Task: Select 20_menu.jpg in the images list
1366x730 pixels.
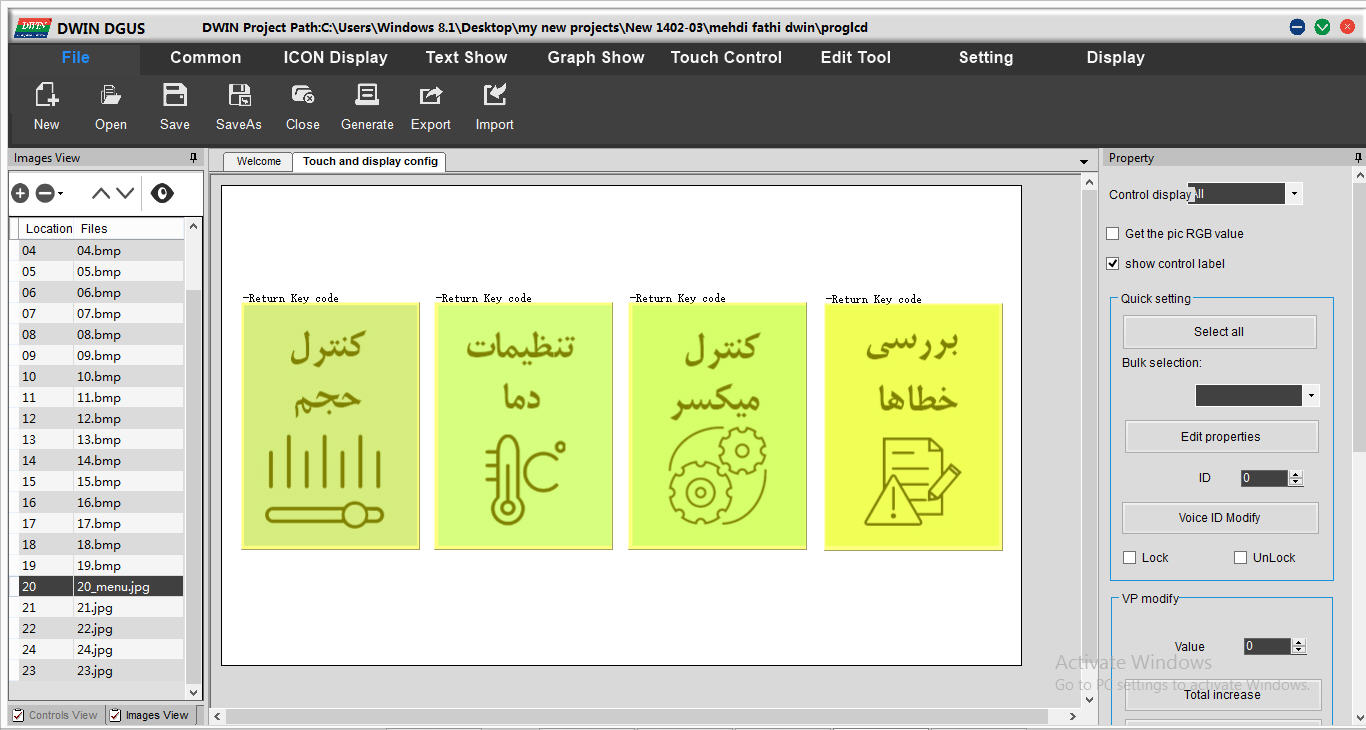Action: [113, 587]
